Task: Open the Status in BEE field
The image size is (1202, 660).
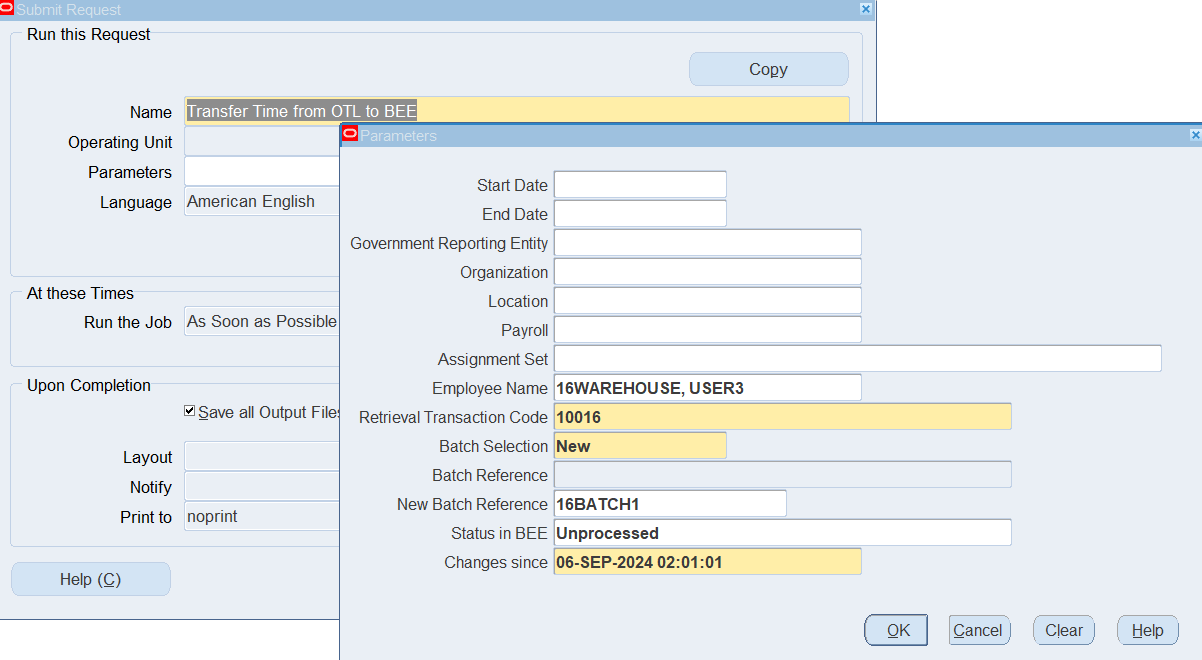Action: [782, 533]
